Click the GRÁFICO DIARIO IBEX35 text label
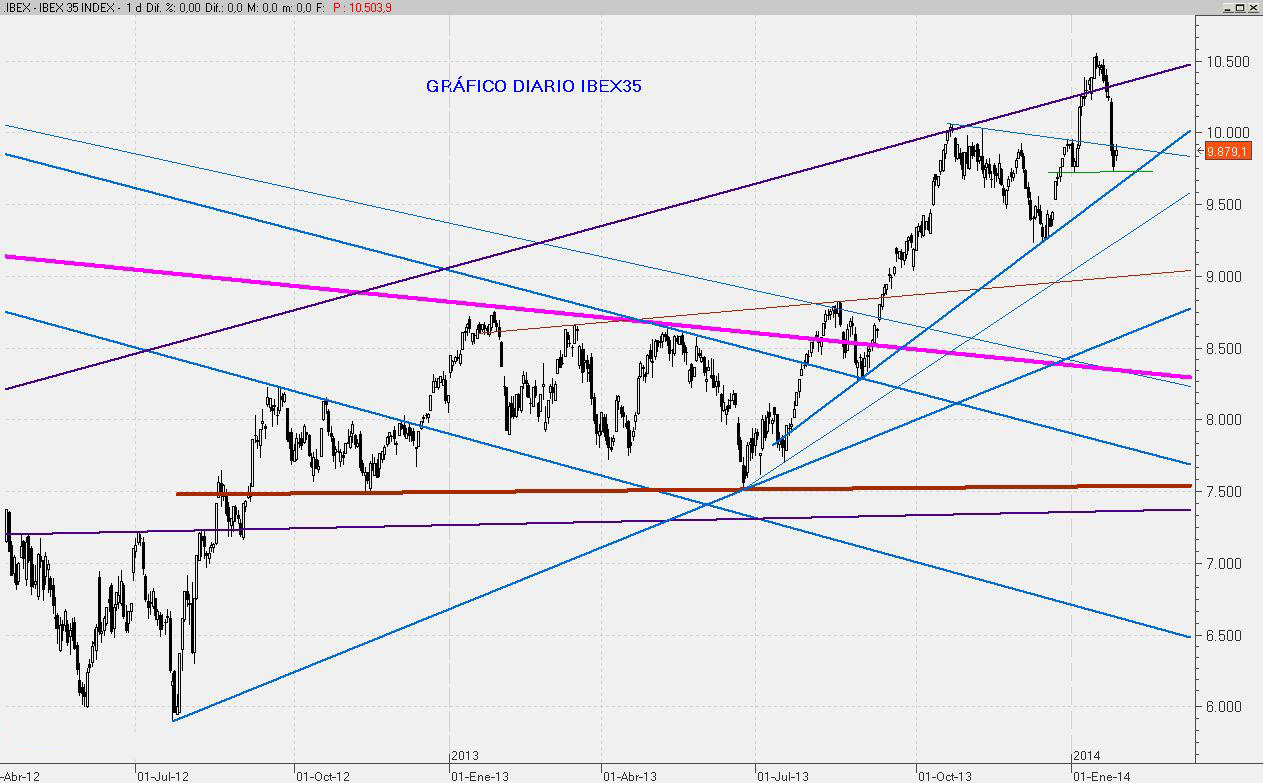Viewport: 1263px width, 783px height. coord(533,86)
